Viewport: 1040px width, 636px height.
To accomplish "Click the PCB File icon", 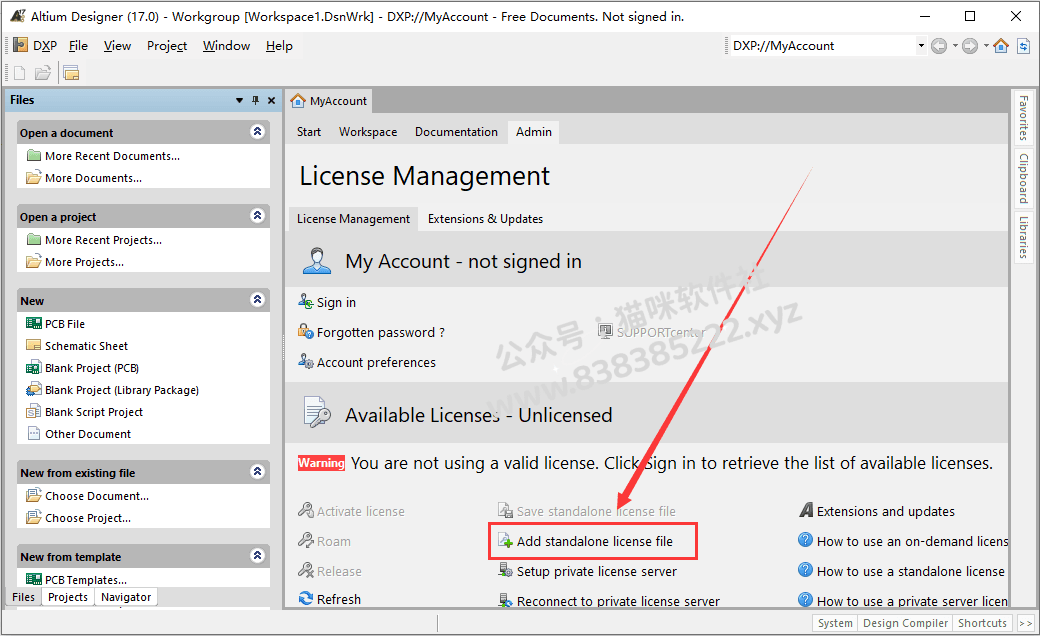I will point(33,323).
